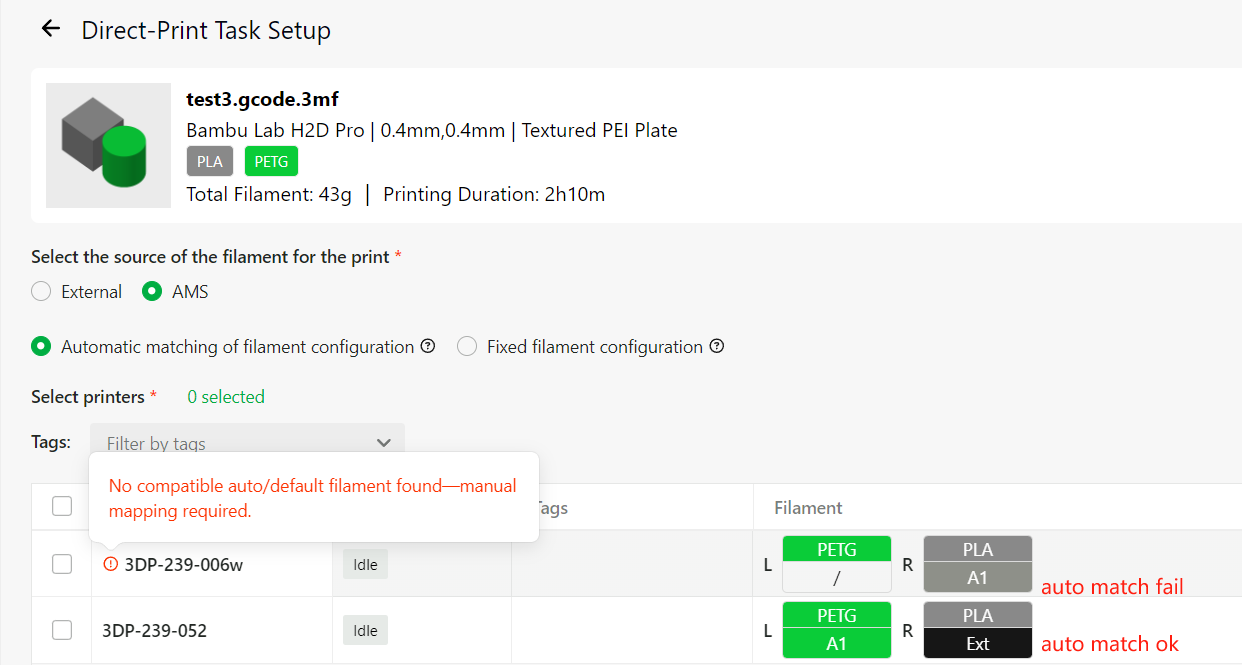This screenshot has height=665, width=1242.
Task: Choose Fixed filament configuration option
Action: pyautogui.click(x=467, y=346)
